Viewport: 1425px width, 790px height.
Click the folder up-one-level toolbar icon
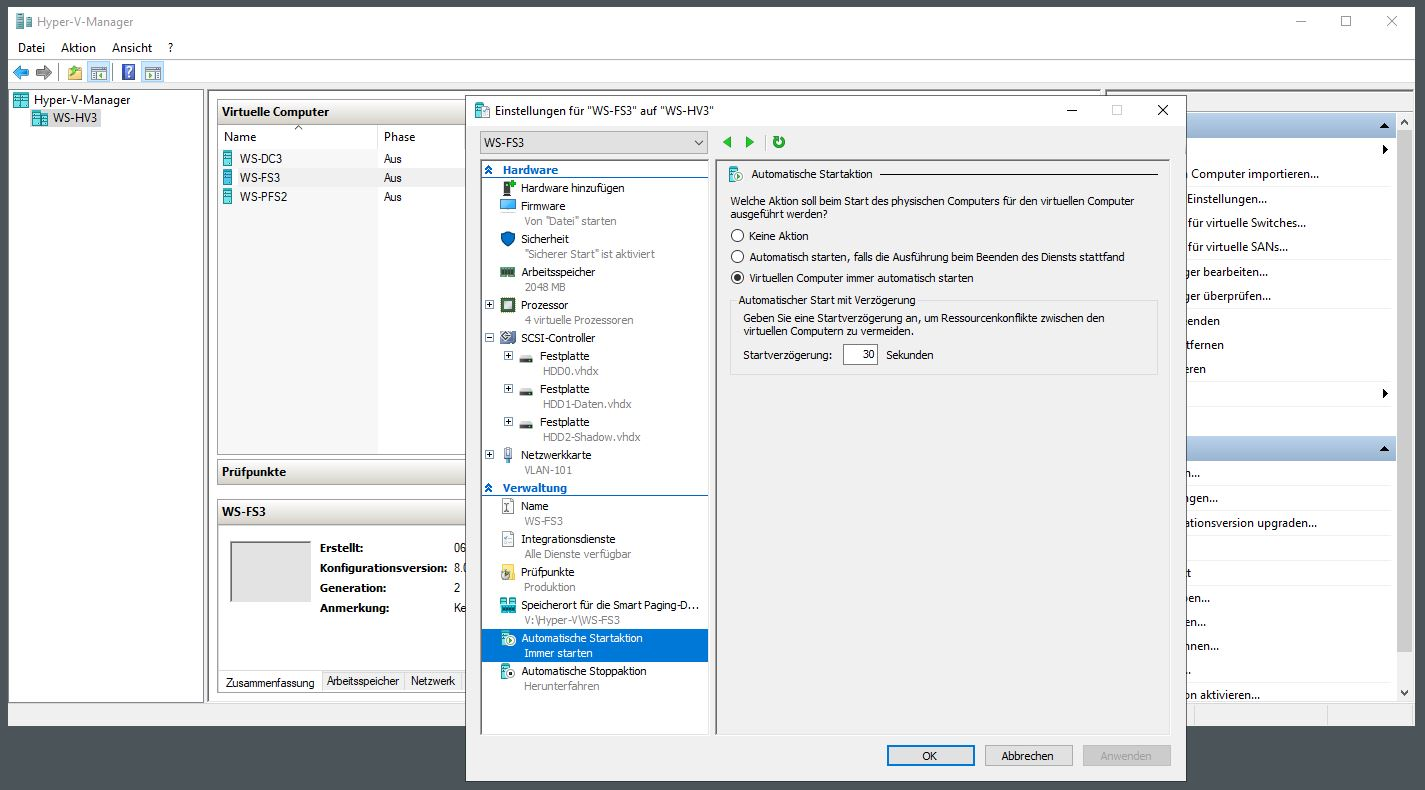click(x=75, y=72)
